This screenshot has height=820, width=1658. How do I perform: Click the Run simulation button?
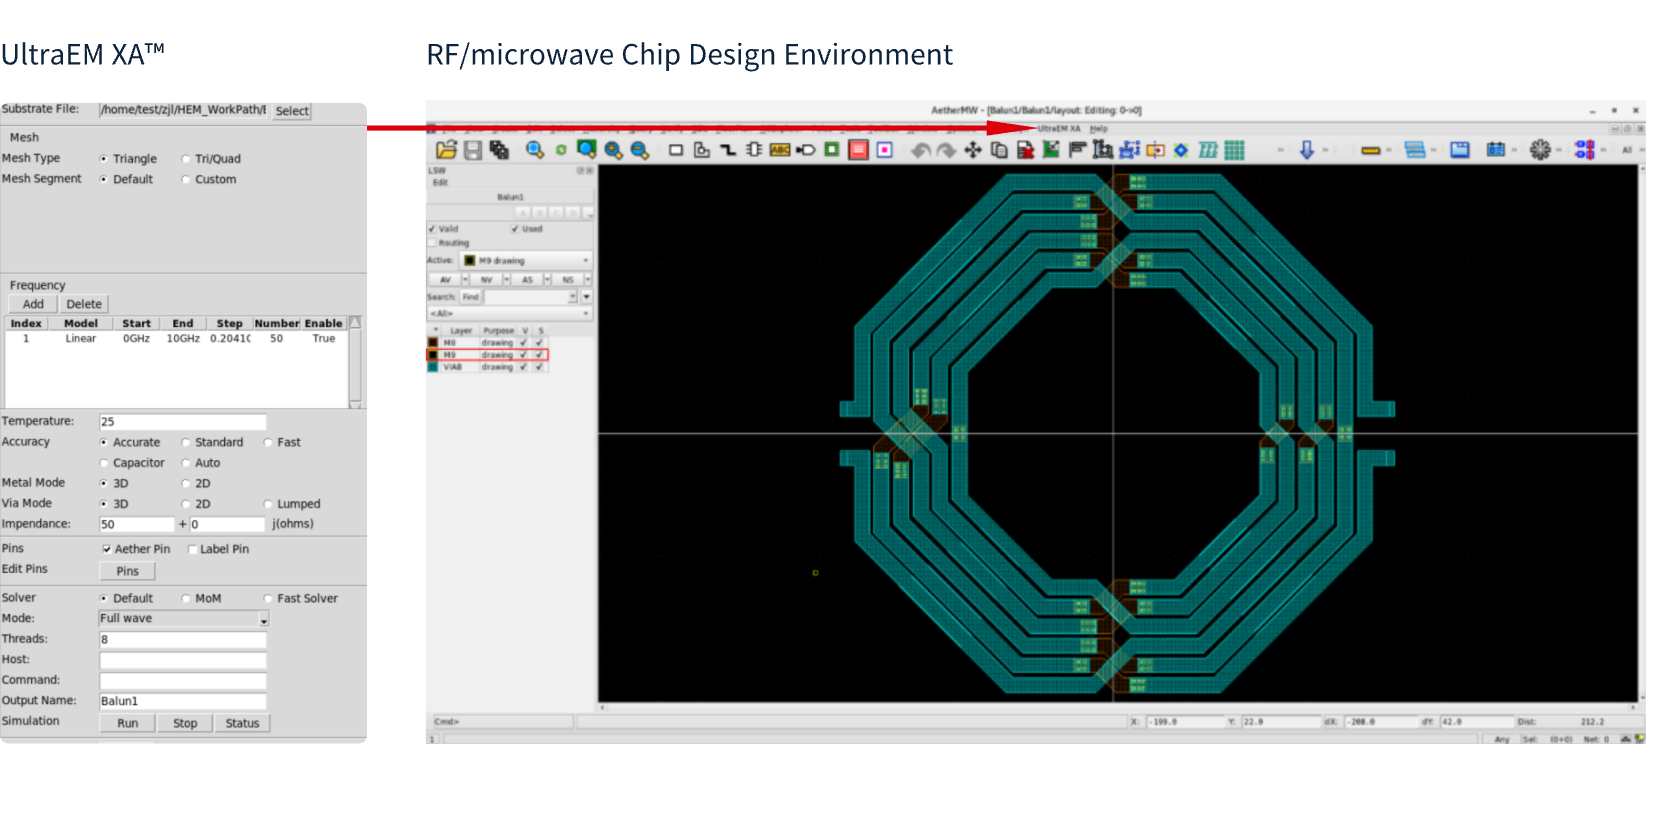coord(128,723)
